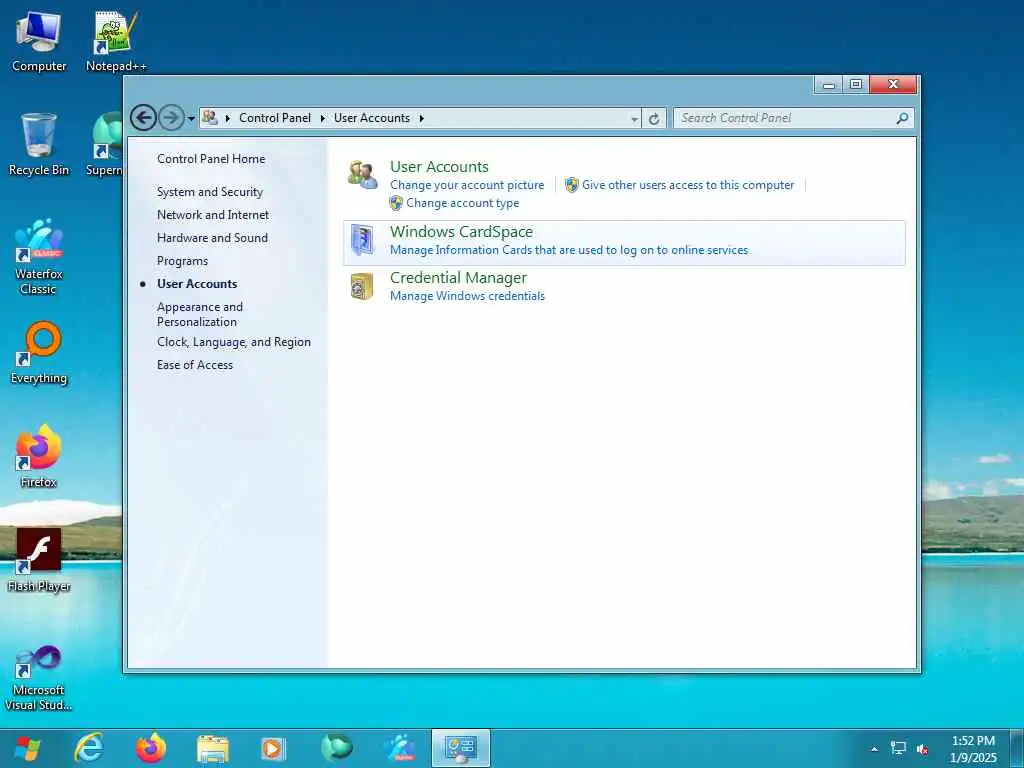Expand the address bar history dropdown
Image resolution: width=1024 pixels, height=768 pixels.
pos(634,120)
